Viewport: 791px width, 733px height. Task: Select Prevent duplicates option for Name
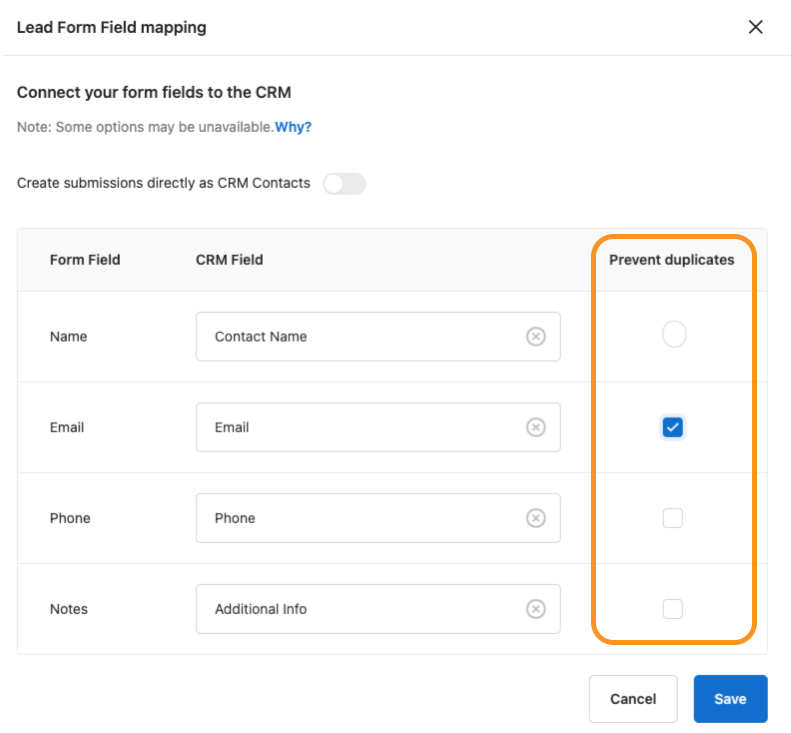pyautogui.click(x=674, y=335)
